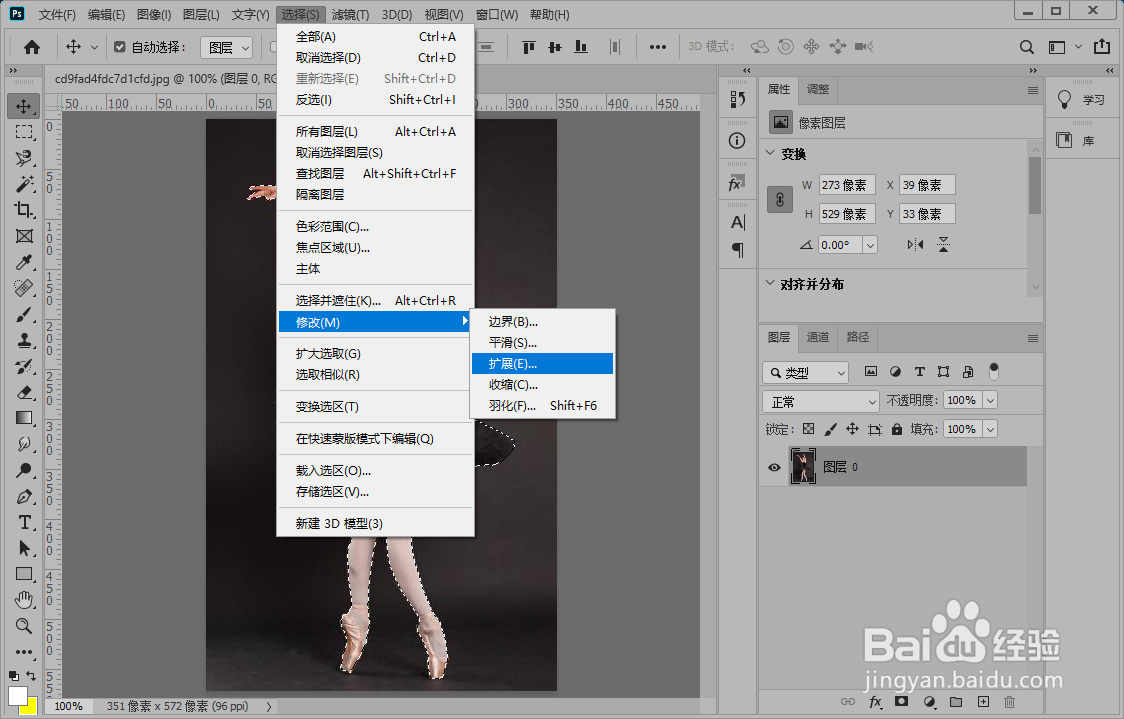
Task: Toggle the width-height link constraint
Action: pyautogui.click(x=780, y=199)
